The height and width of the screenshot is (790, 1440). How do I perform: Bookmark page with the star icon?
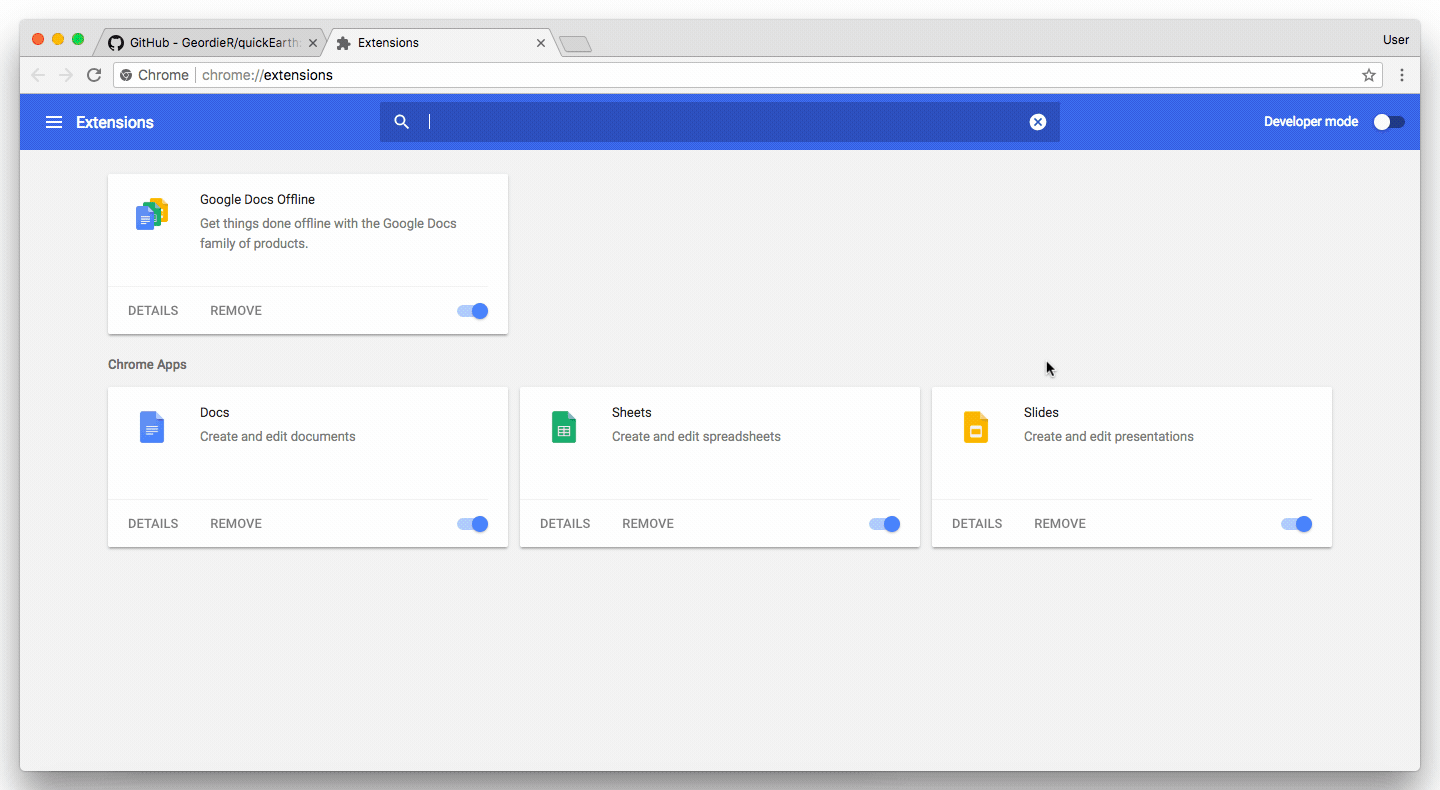pyautogui.click(x=1369, y=75)
